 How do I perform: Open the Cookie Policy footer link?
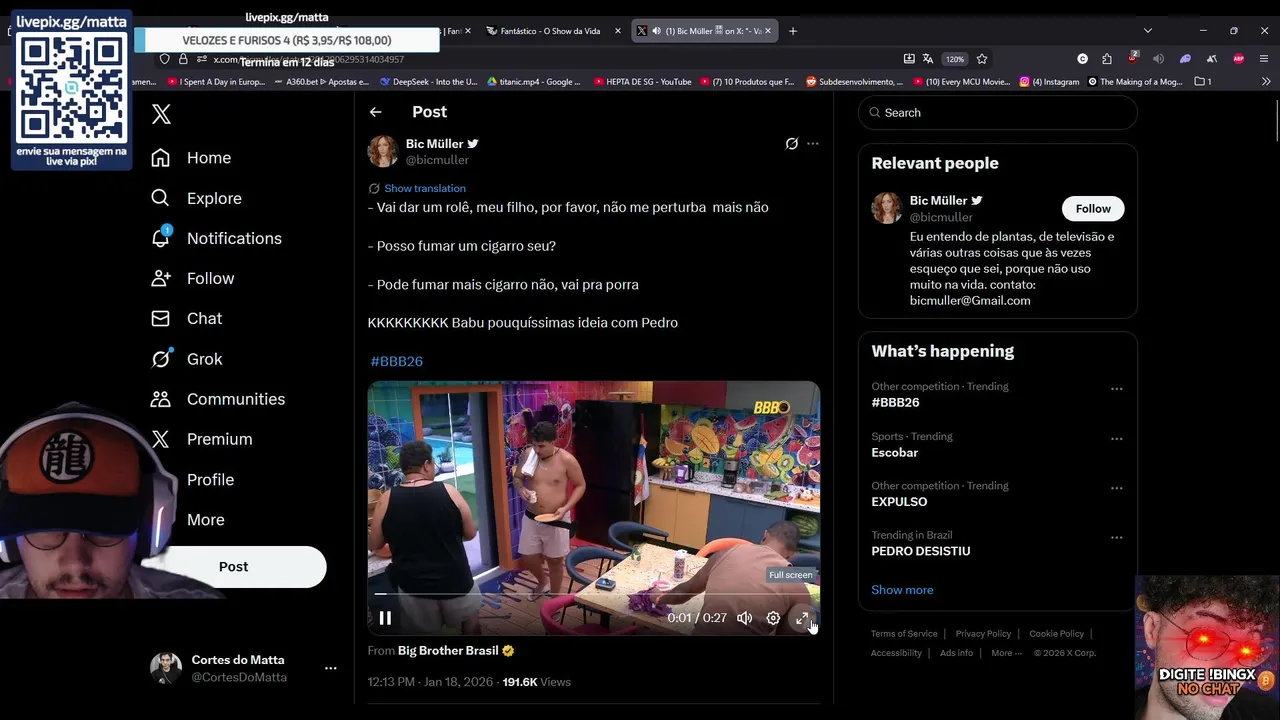tap(1056, 634)
